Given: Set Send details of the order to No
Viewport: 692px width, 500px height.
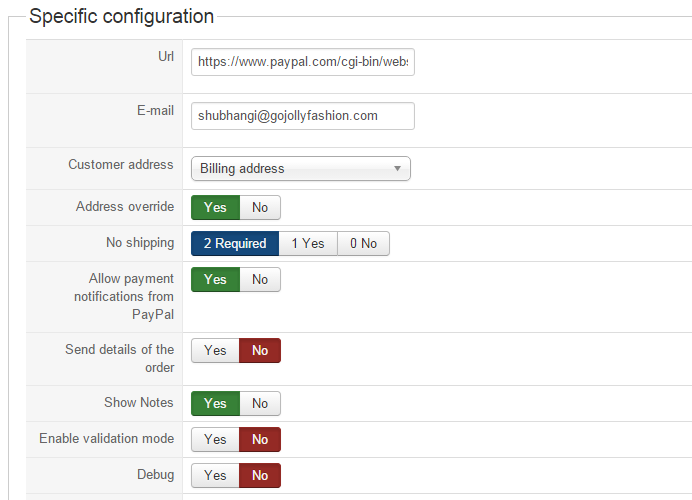Looking at the screenshot, I should tap(260, 351).
